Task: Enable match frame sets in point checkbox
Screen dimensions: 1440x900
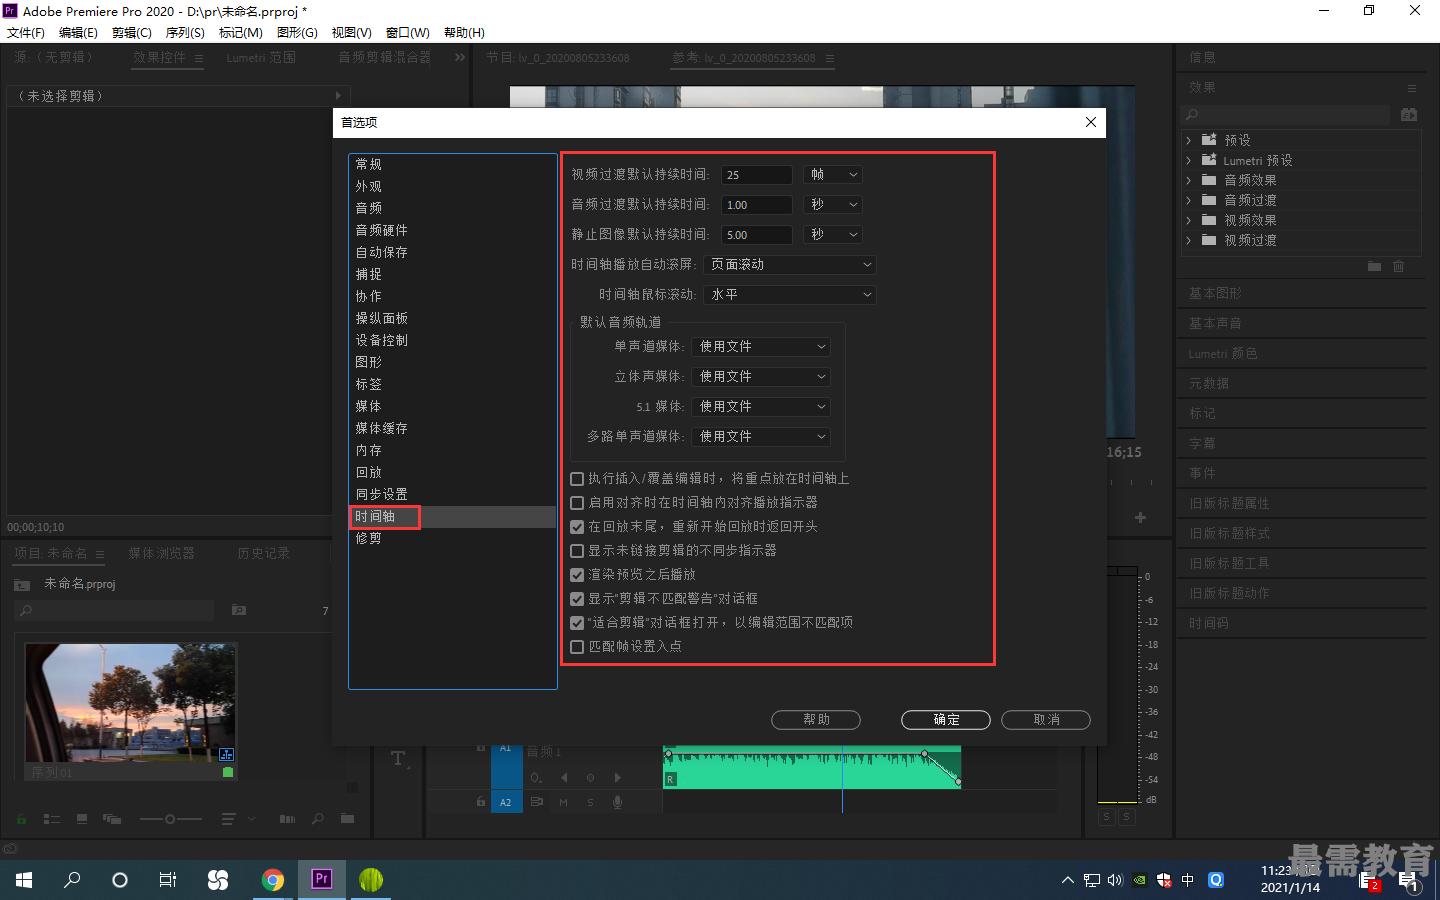Action: (577, 647)
